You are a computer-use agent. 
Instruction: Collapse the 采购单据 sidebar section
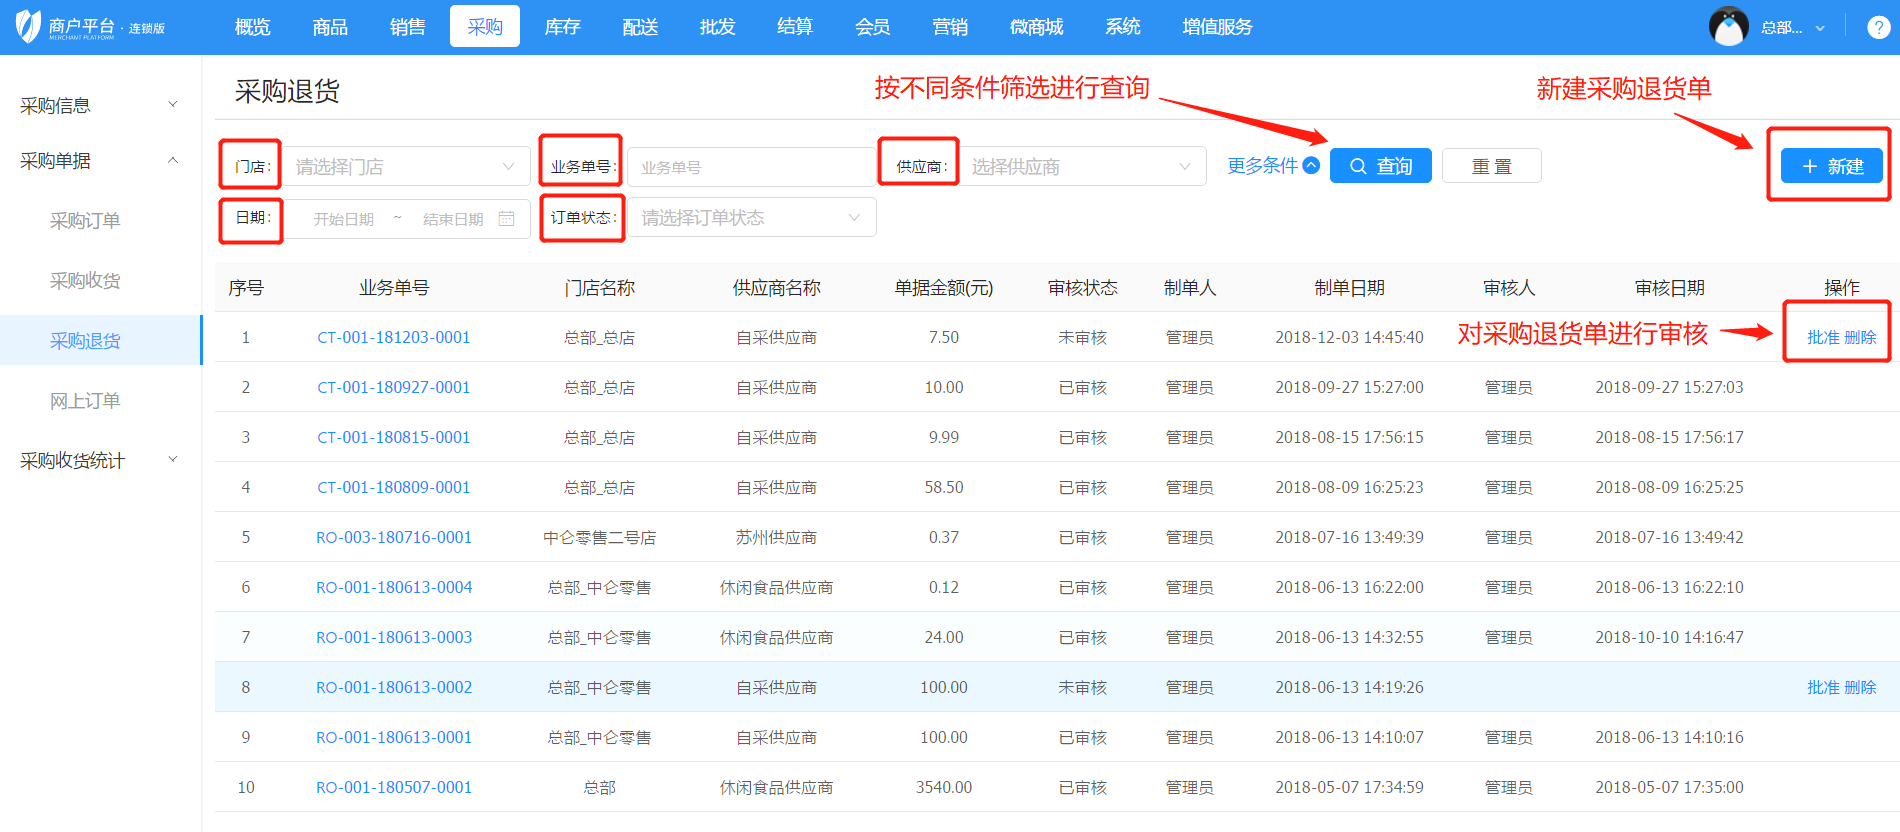99,160
